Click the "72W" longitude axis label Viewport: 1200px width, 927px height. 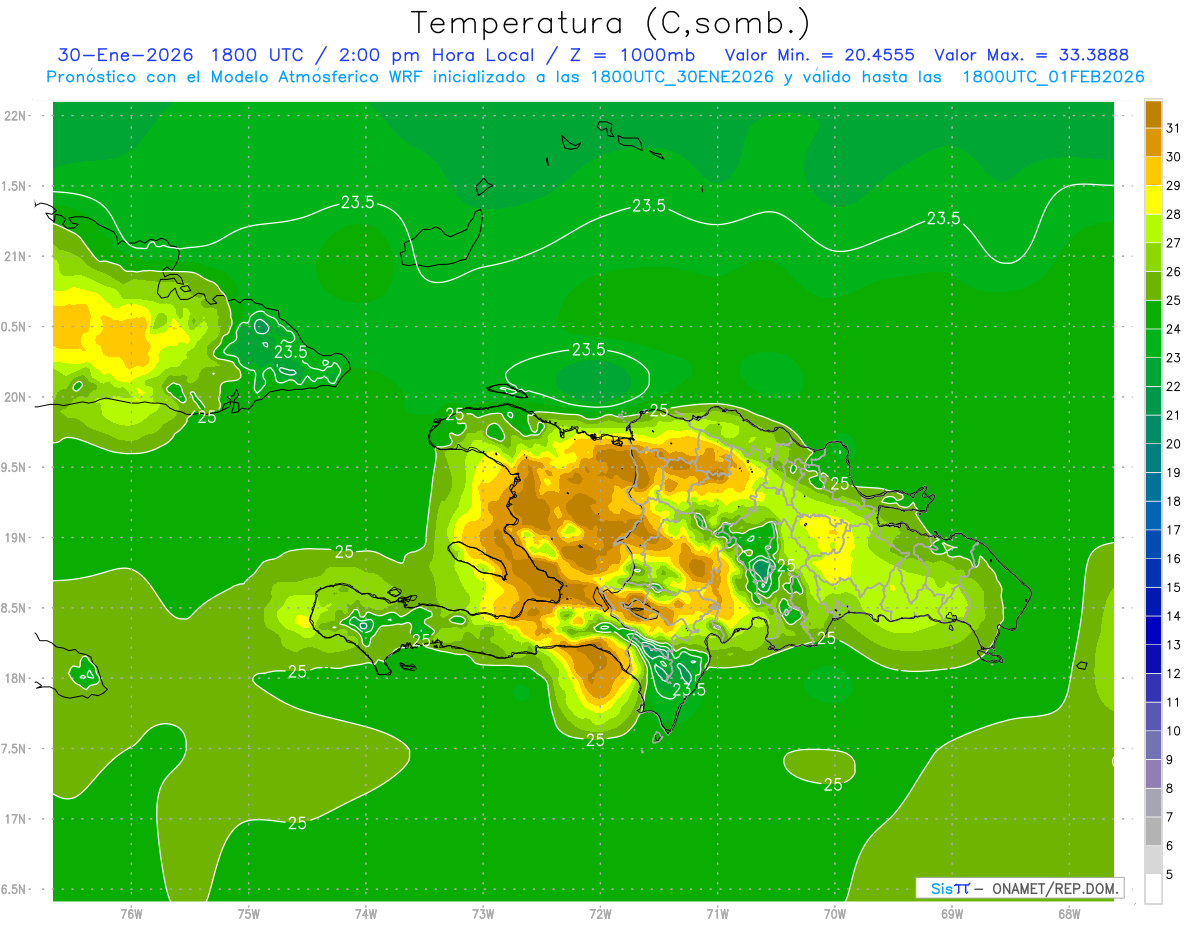point(600,914)
